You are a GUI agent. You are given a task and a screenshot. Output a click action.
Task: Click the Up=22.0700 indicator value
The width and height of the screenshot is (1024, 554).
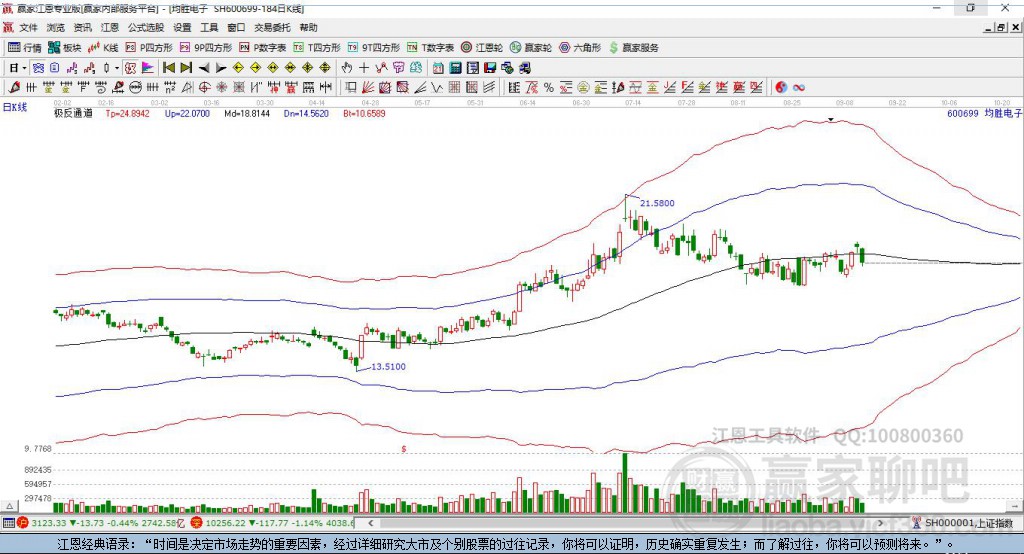187,113
